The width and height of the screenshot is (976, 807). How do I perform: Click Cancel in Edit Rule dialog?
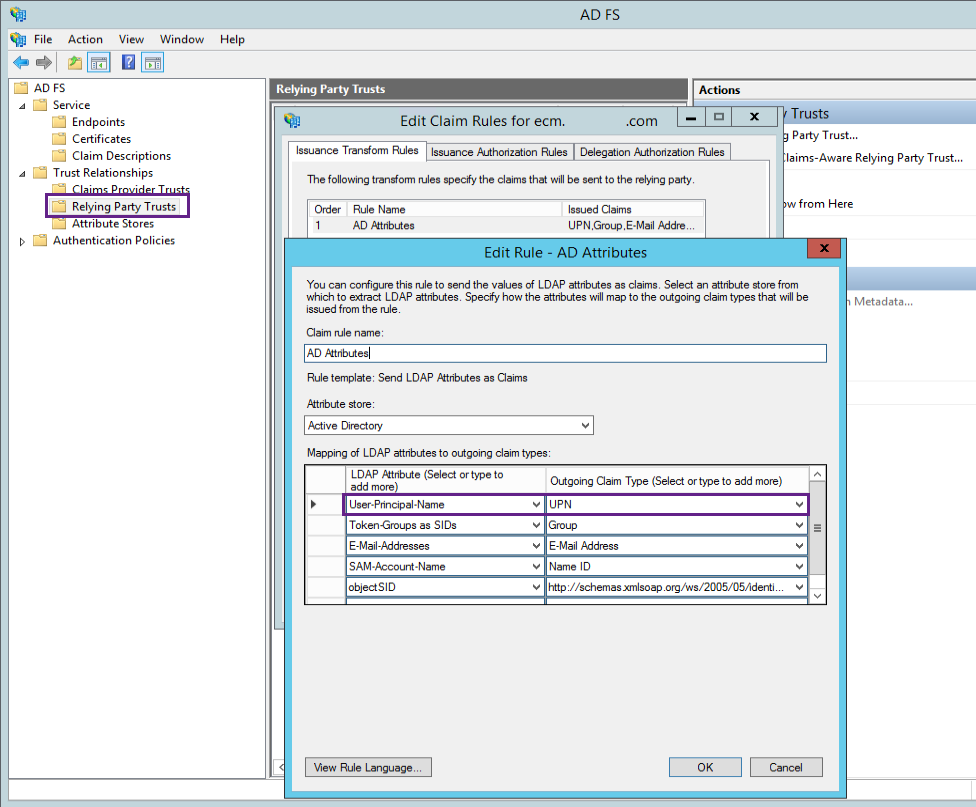(x=786, y=767)
